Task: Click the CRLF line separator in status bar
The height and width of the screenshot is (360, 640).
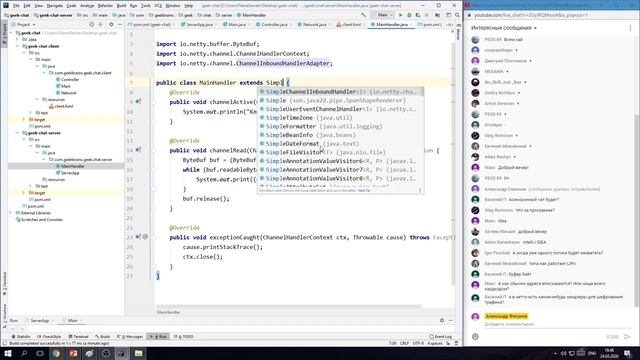Action: tap(404, 343)
